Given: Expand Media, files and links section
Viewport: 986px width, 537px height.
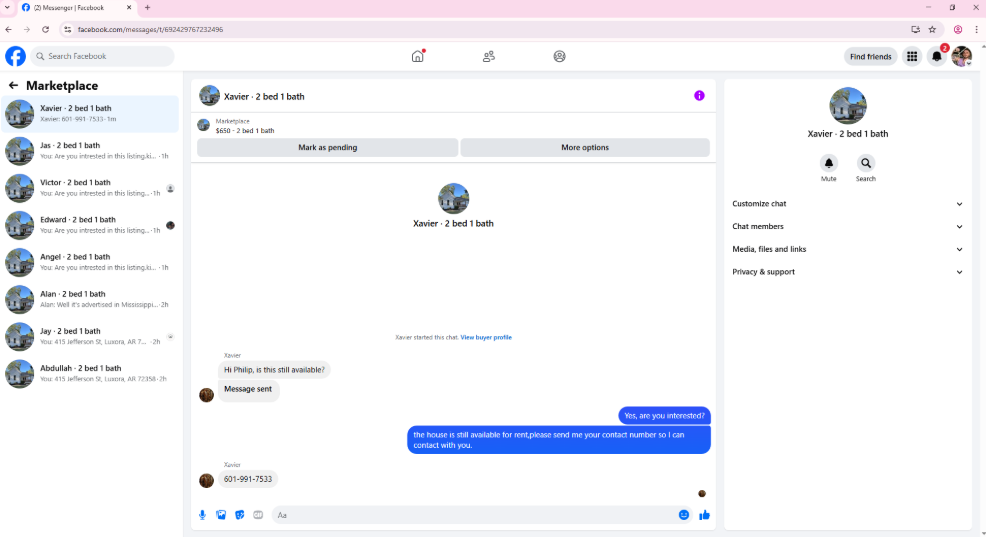Looking at the screenshot, I should [847, 249].
